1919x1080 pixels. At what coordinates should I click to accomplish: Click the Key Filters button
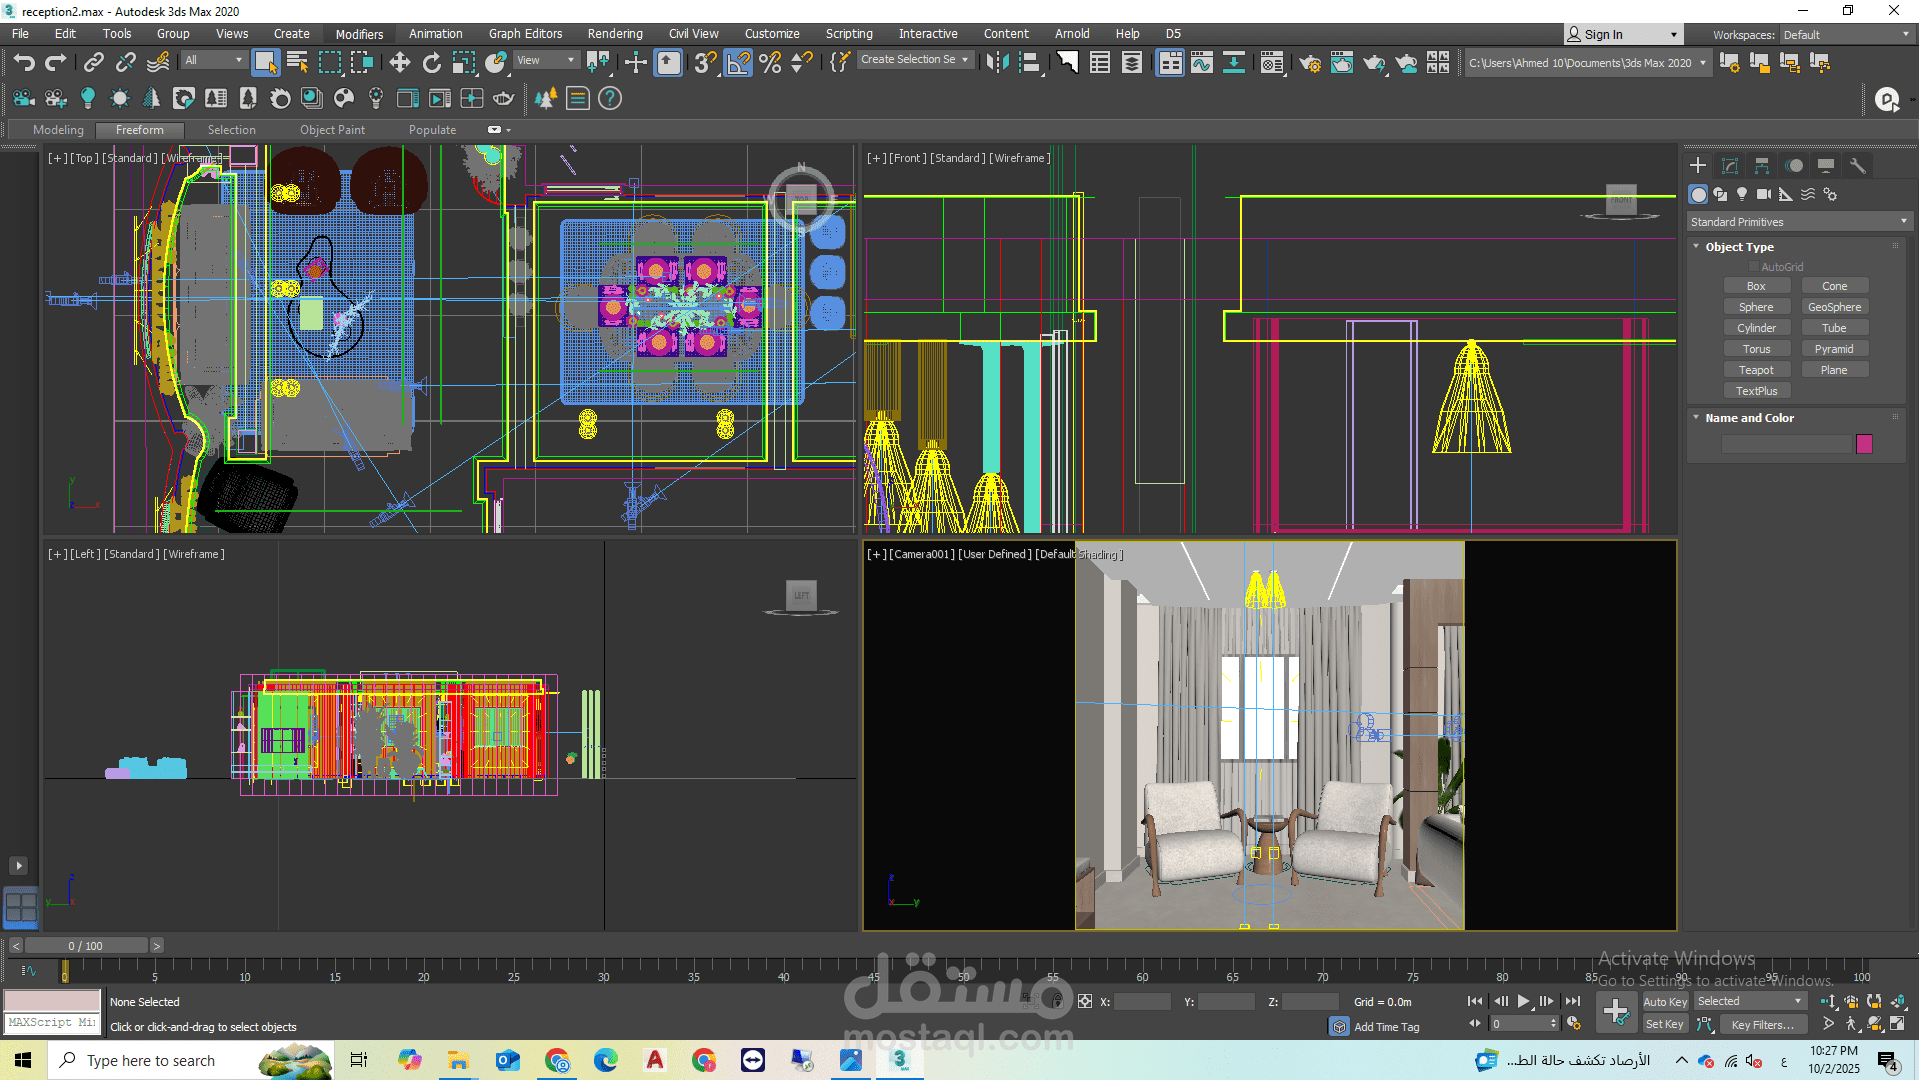click(1762, 1025)
